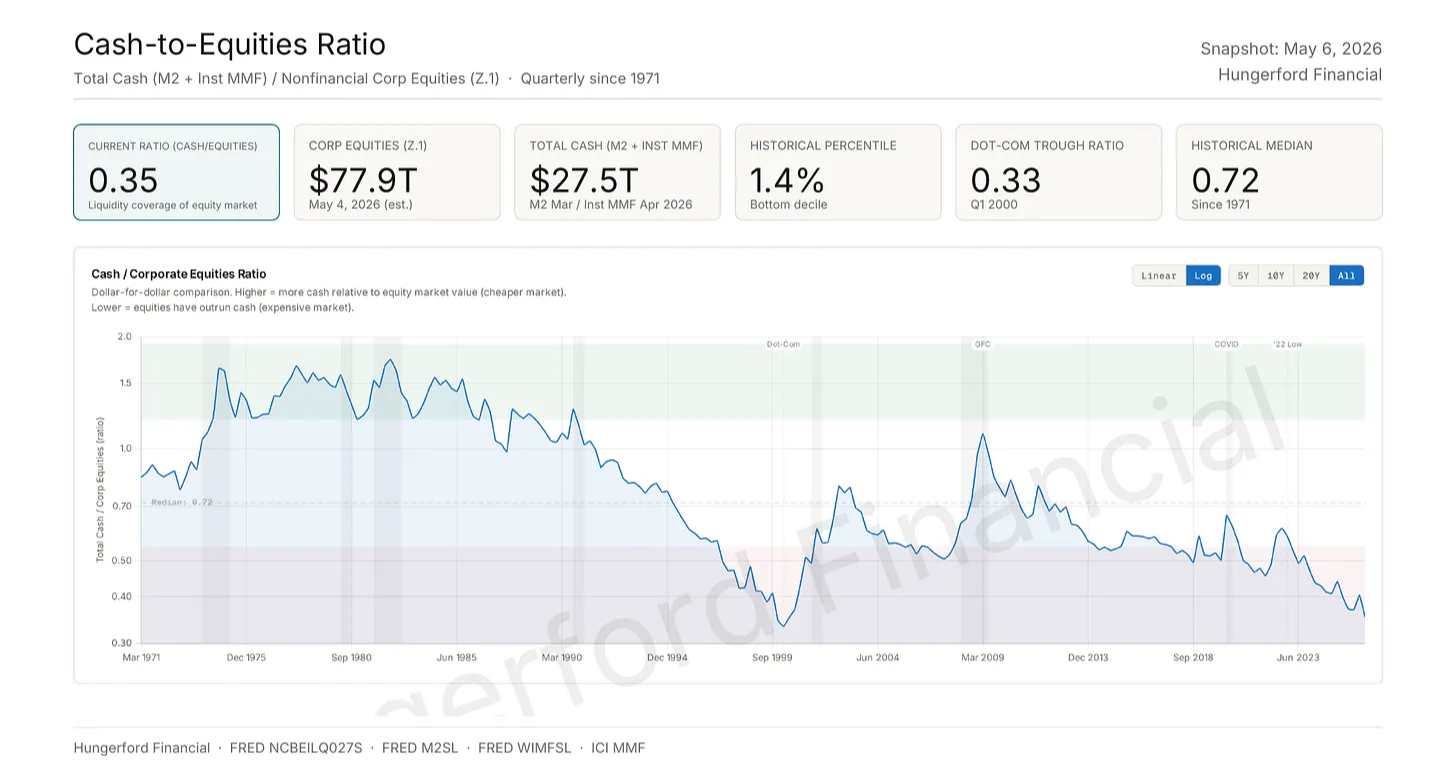Click the 'Cash / Corporate Equities Ratio' chart title
The height and width of the screenshot is (779, 1456).
point(179,274)
